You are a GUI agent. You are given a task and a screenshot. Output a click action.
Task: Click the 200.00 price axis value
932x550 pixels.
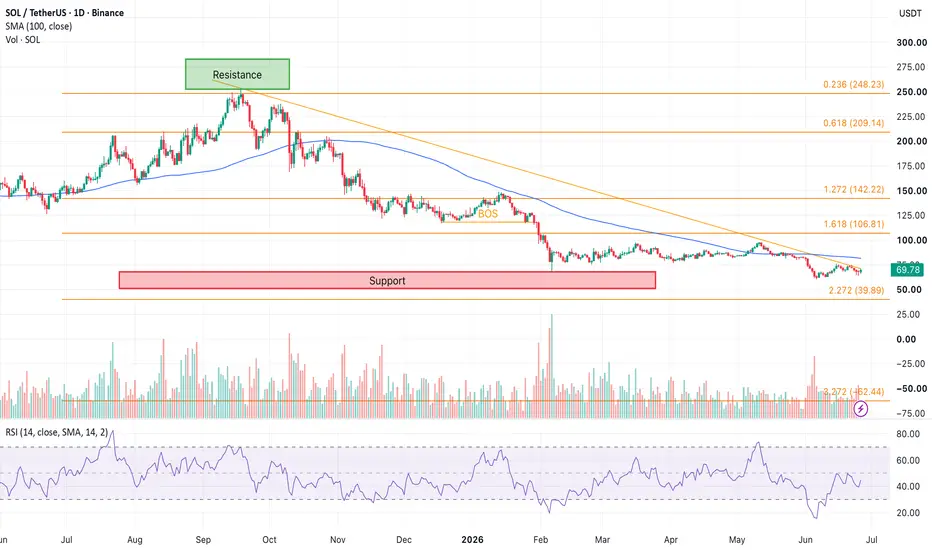pos(911,141)
